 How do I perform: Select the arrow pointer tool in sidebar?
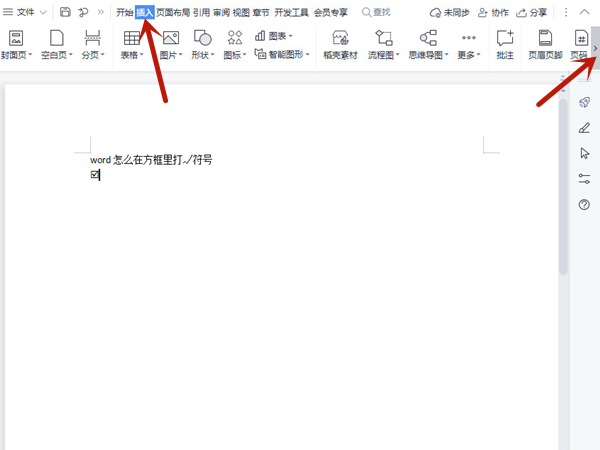(584, 153)
